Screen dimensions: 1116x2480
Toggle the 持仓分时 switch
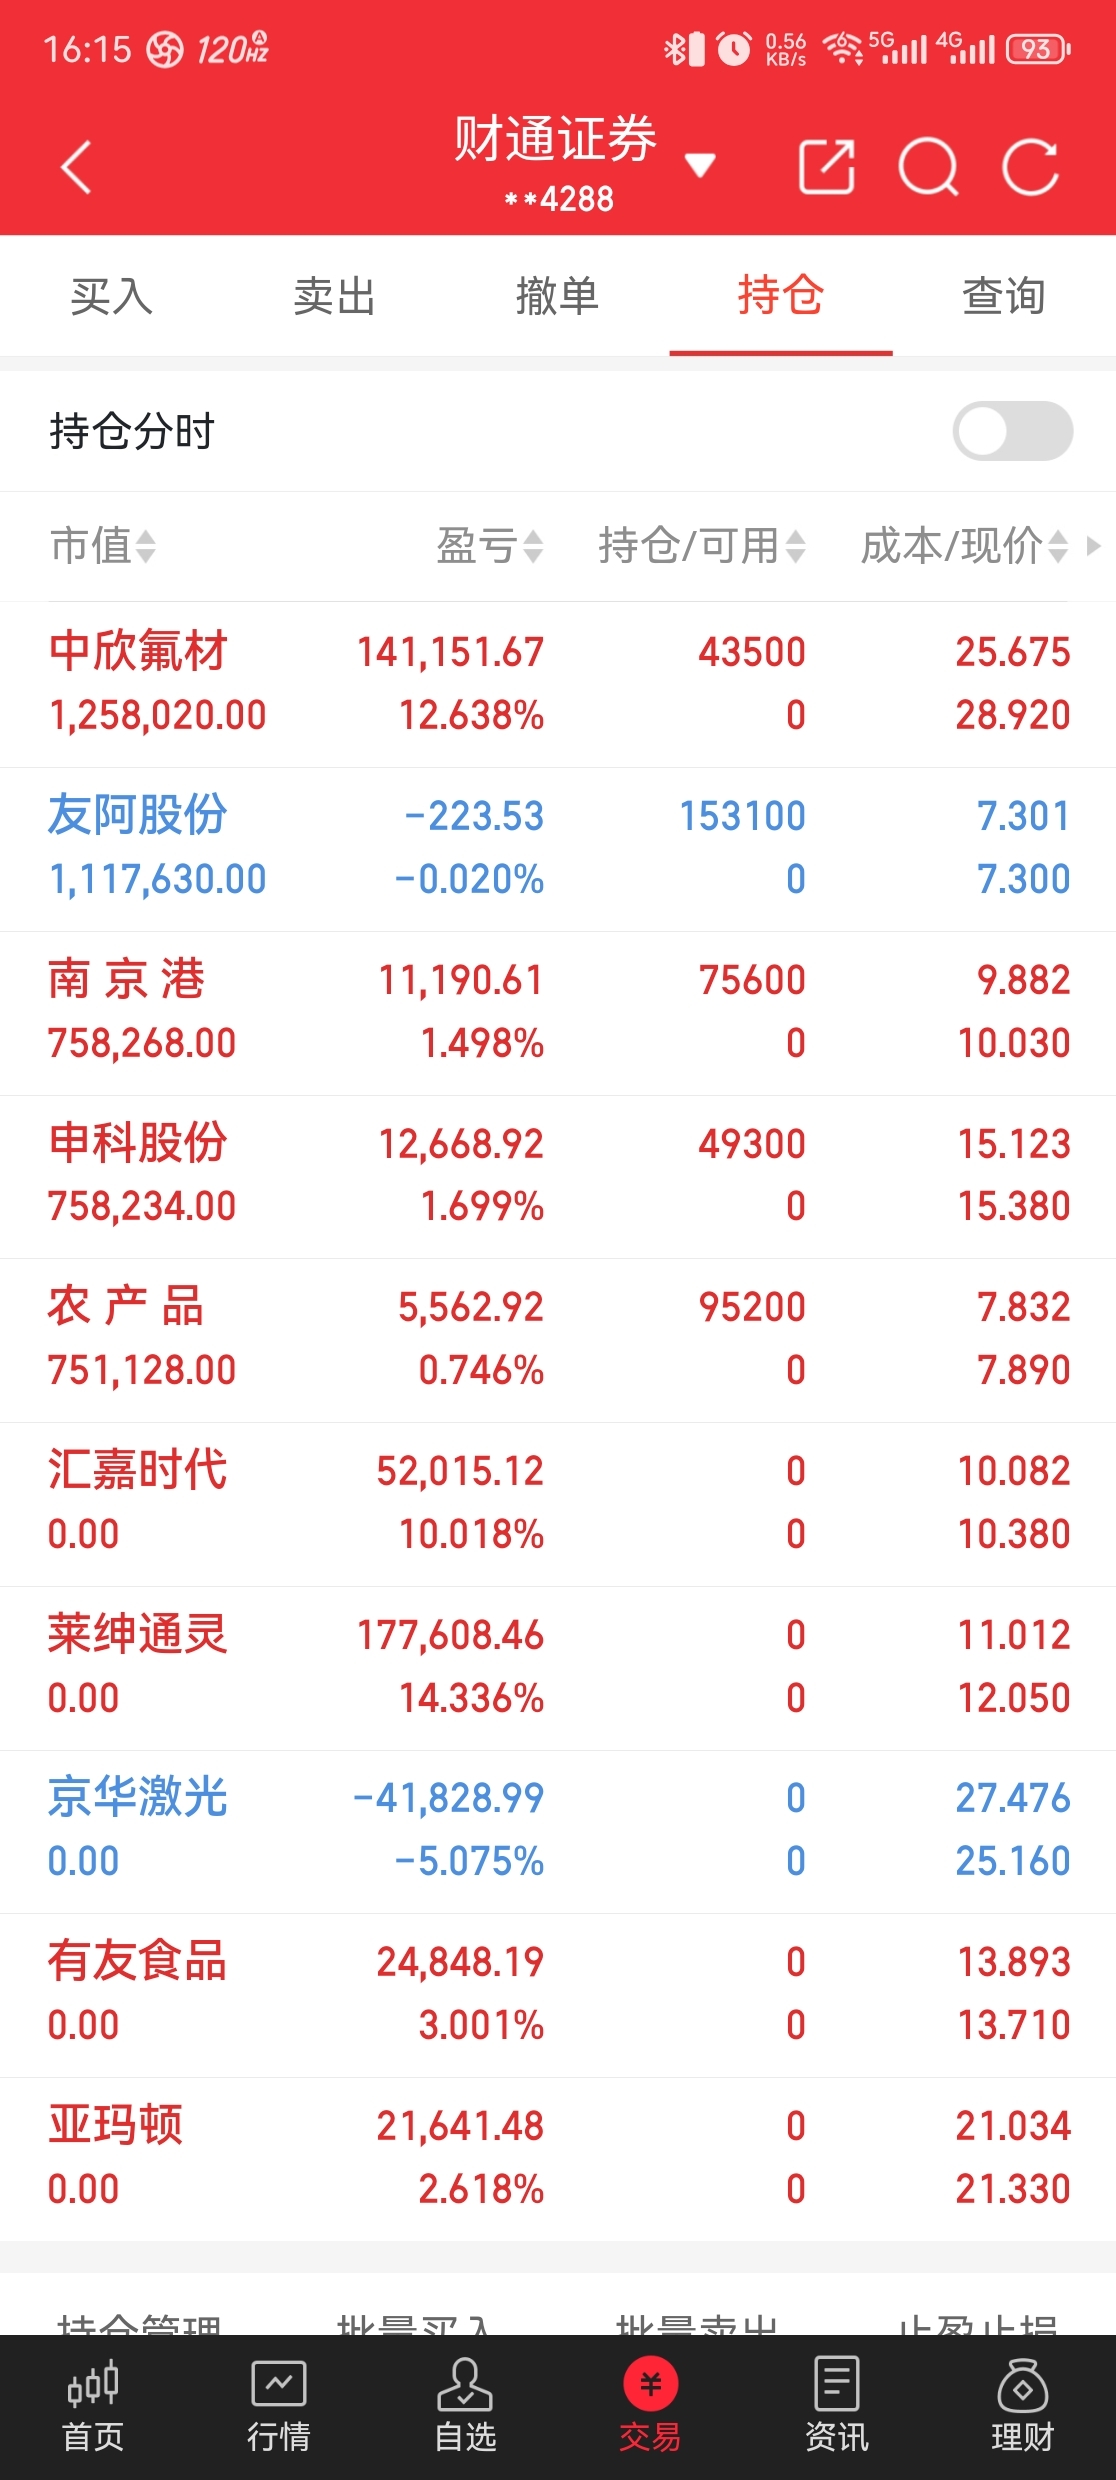pos(1013,431)
